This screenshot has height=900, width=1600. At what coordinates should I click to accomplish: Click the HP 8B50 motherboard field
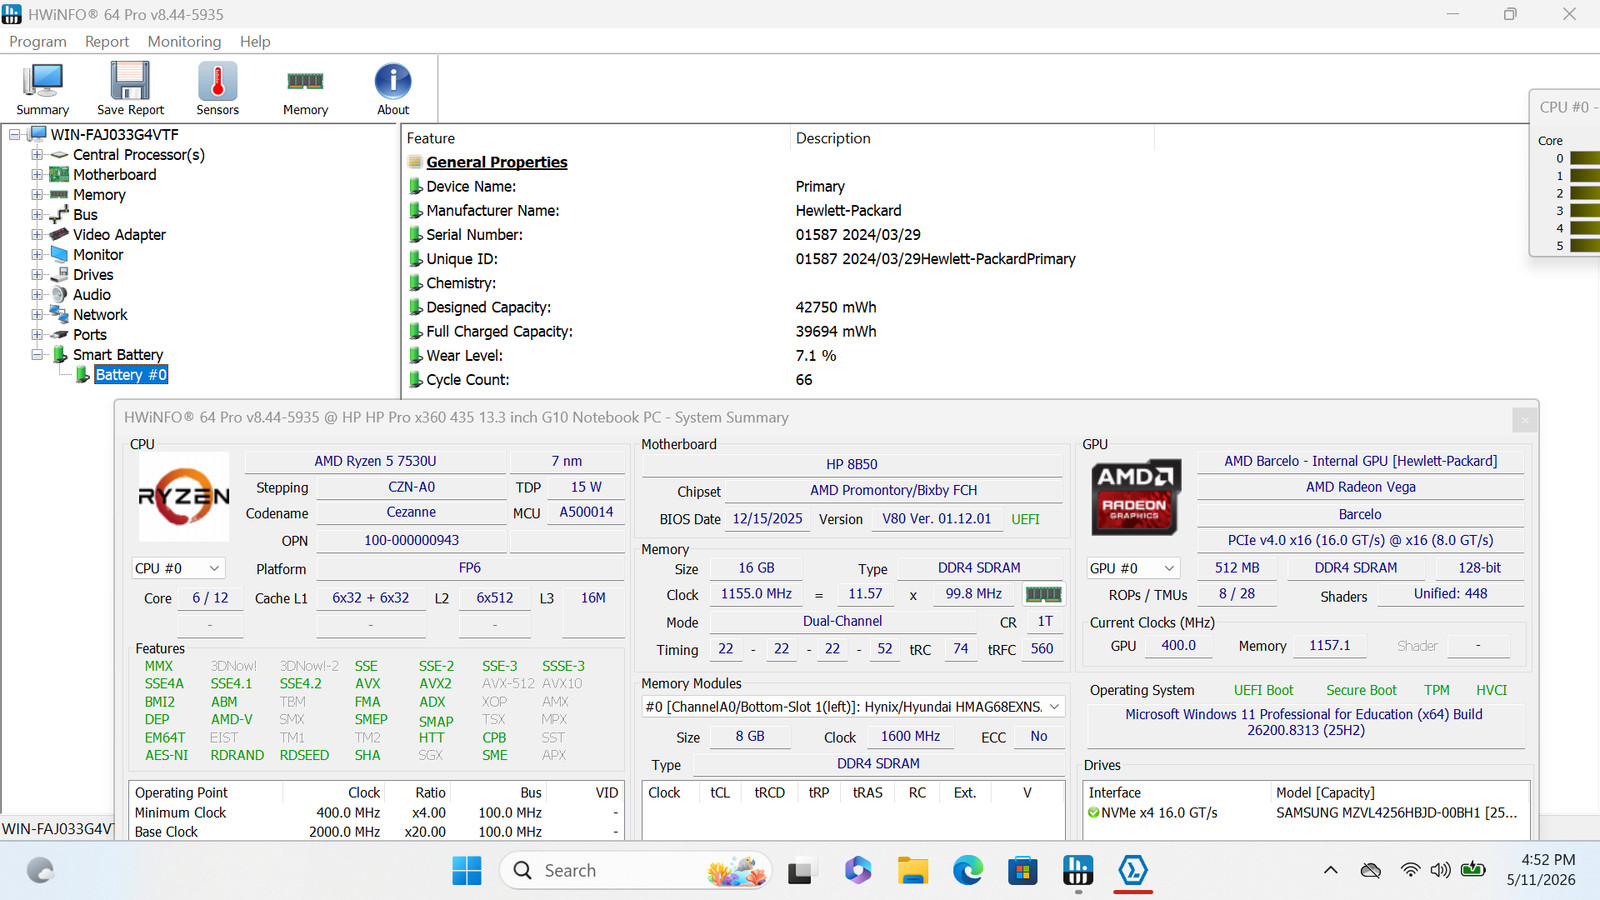[852, 464]
